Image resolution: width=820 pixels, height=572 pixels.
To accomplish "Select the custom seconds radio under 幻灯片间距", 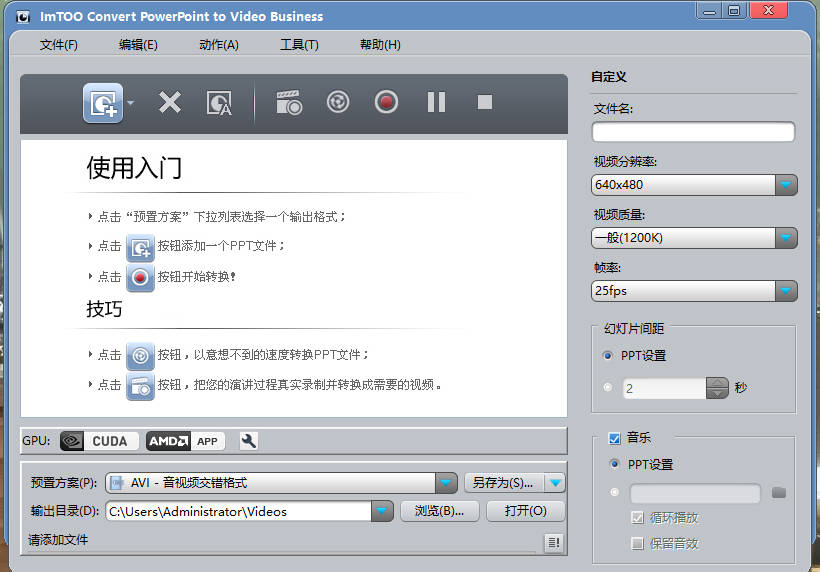I will (x=608, y=387).
